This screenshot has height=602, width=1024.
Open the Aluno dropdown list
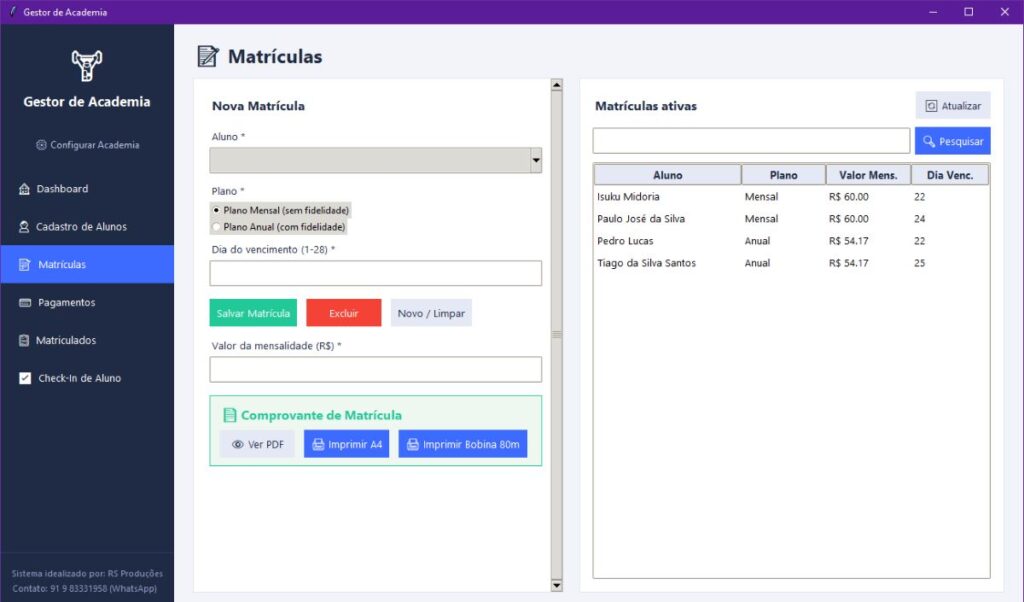pyautogui.click(x=536, y=160)
